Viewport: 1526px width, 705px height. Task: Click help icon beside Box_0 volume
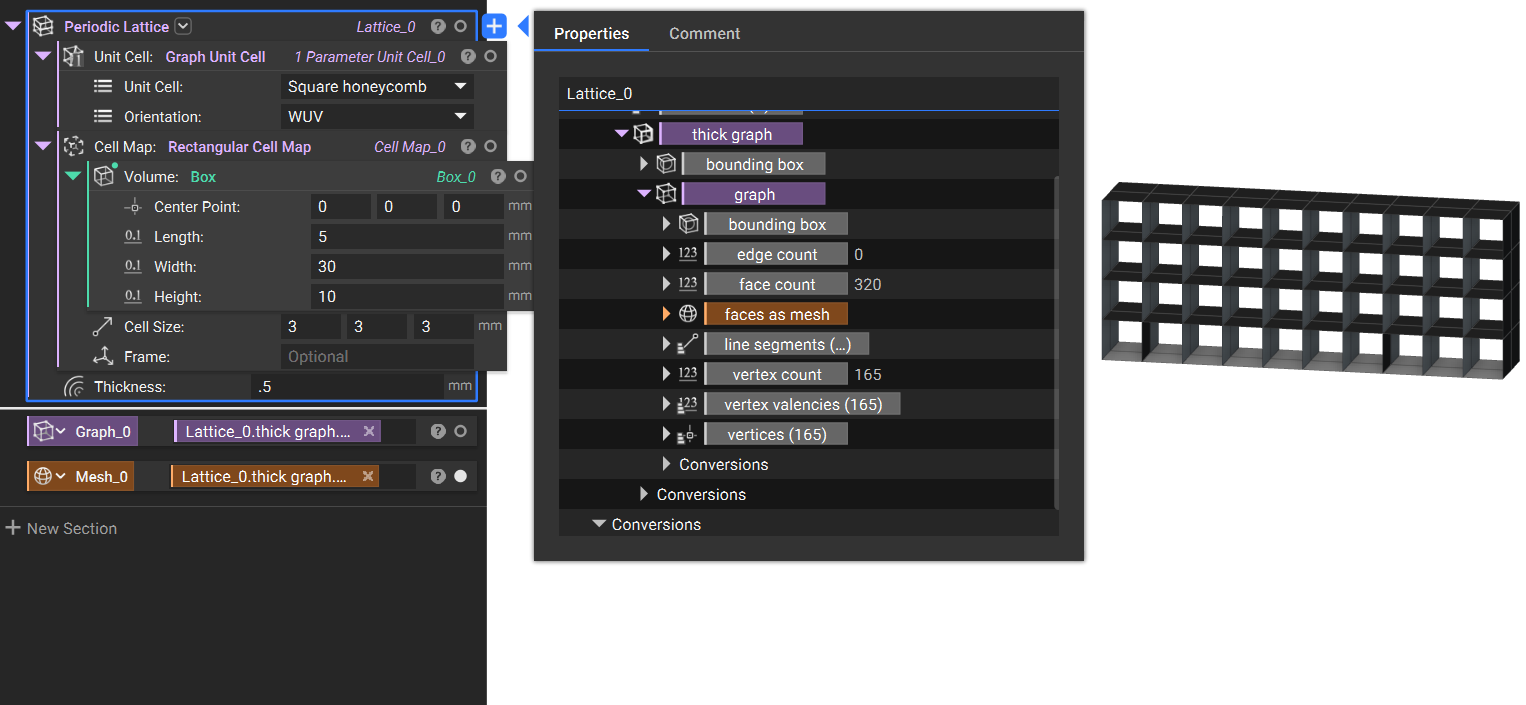coord(498,177)
